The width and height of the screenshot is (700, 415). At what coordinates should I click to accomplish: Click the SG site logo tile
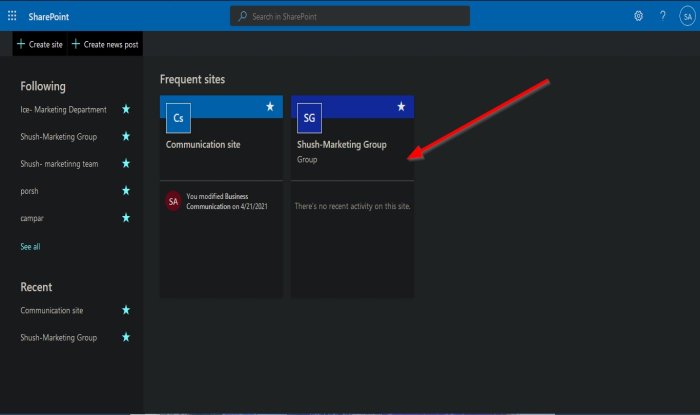(309, 118)
